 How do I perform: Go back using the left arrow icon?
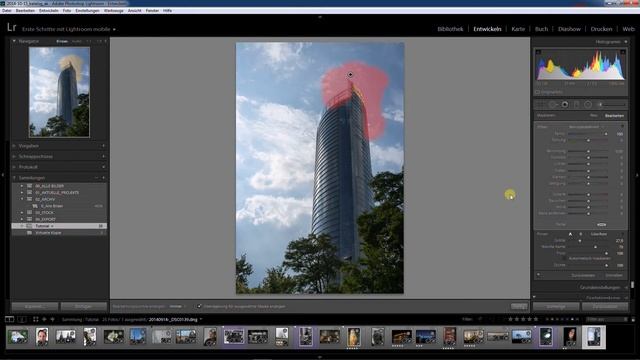pos(44,319)
